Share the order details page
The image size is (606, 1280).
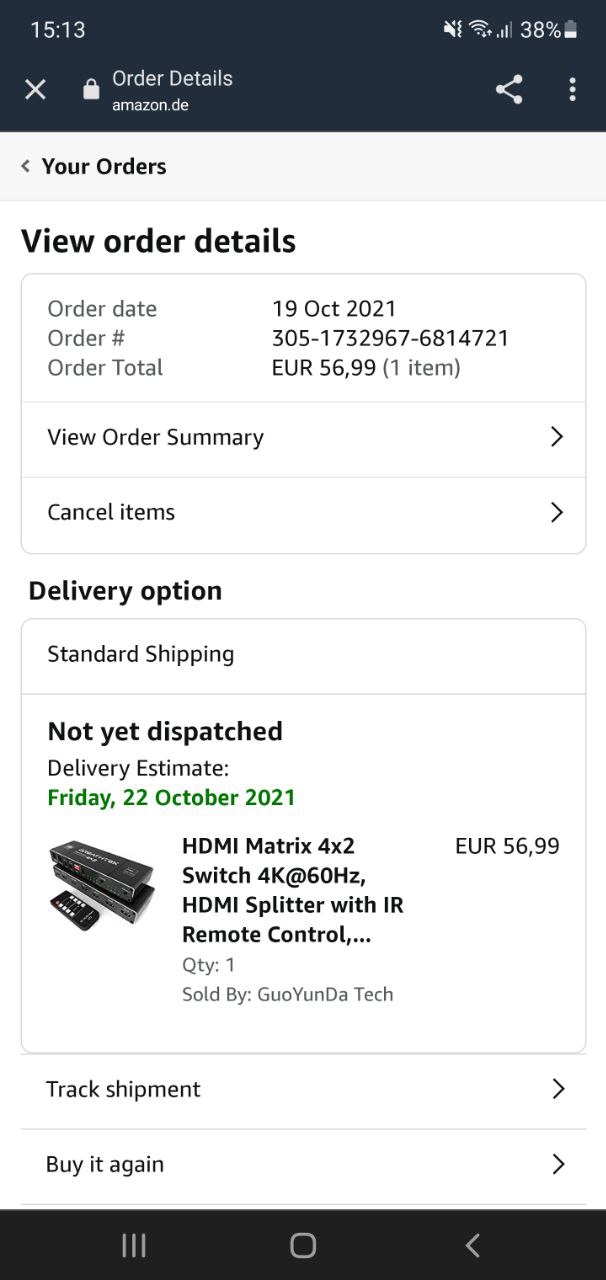pos(509,90)
